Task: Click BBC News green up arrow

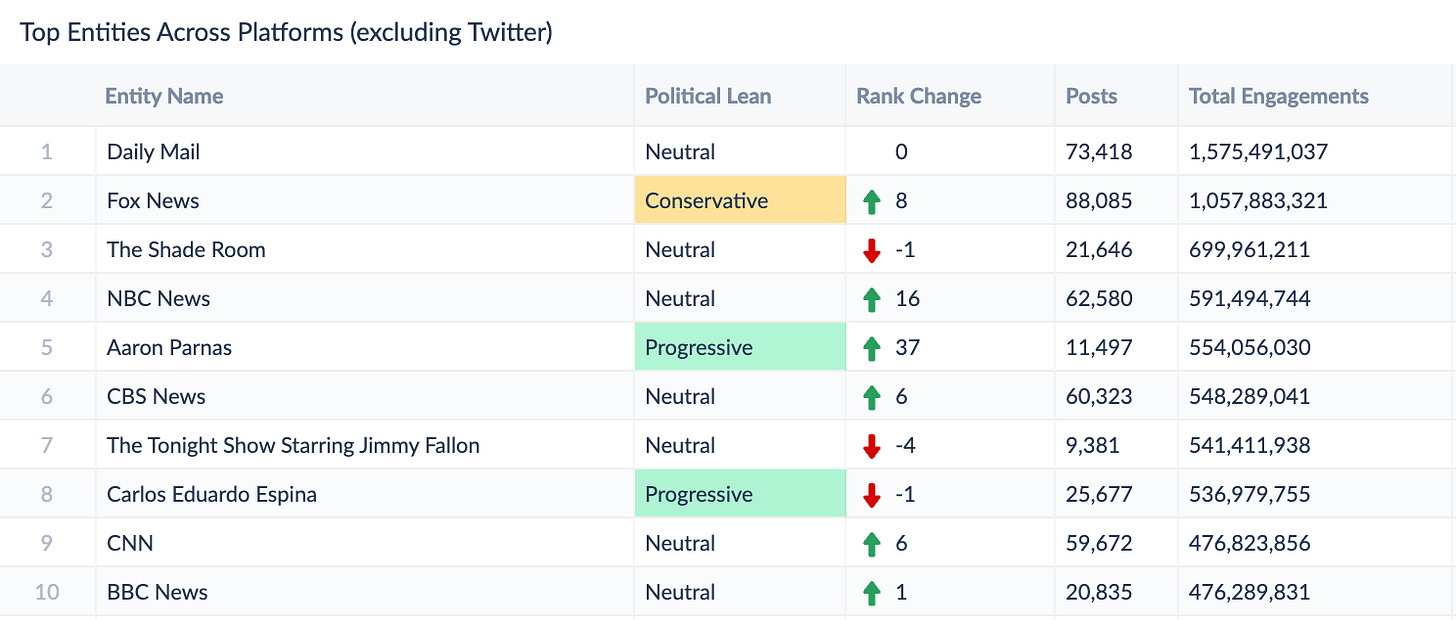Action: click(x=871, y=593)
